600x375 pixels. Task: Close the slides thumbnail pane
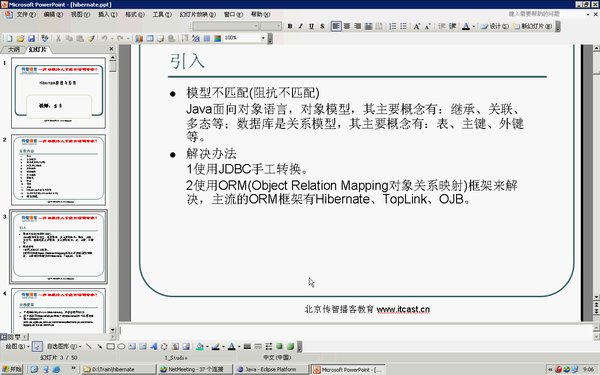tap(111, 49)
